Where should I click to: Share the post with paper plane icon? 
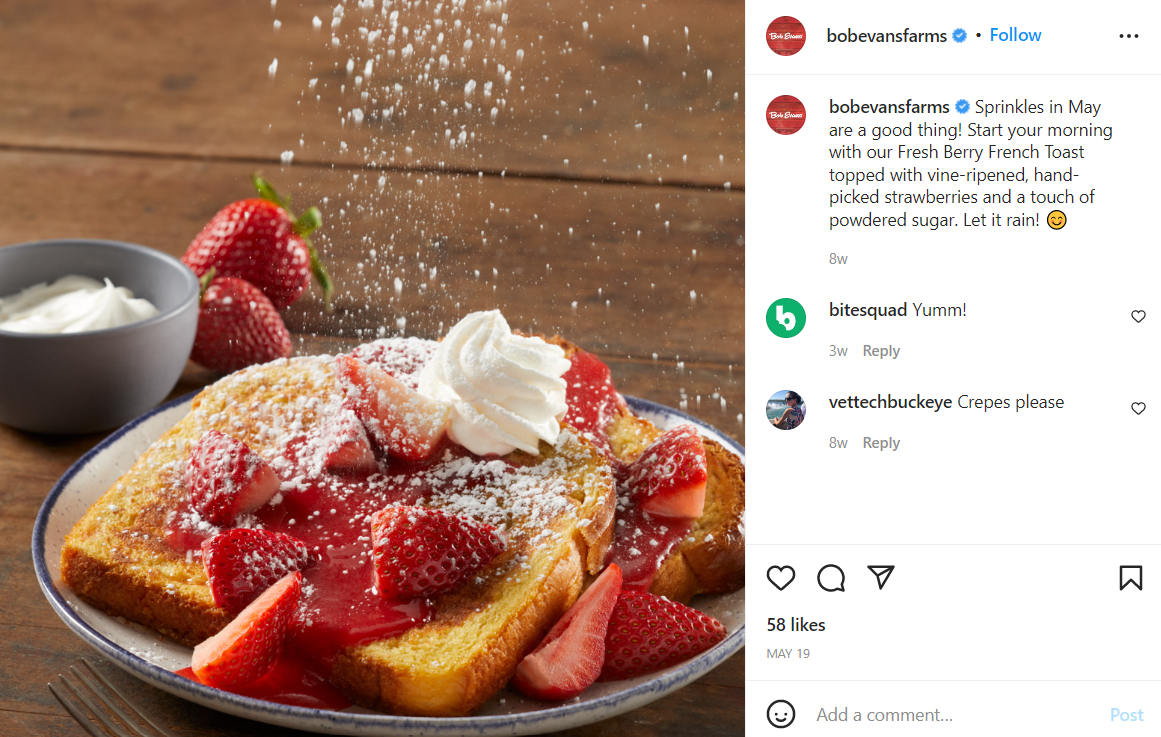881,577
